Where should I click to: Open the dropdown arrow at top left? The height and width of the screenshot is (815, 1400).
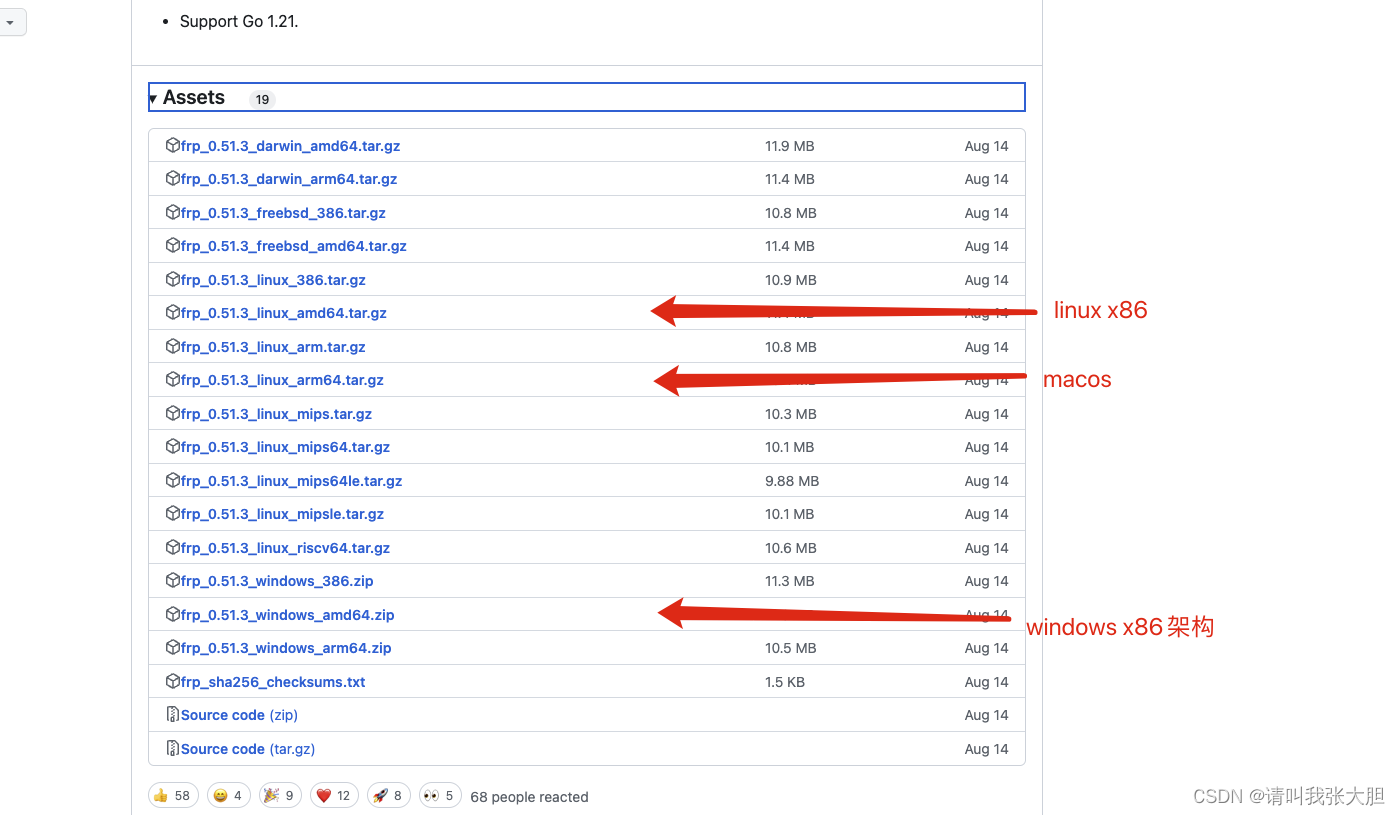coord(10,22)
